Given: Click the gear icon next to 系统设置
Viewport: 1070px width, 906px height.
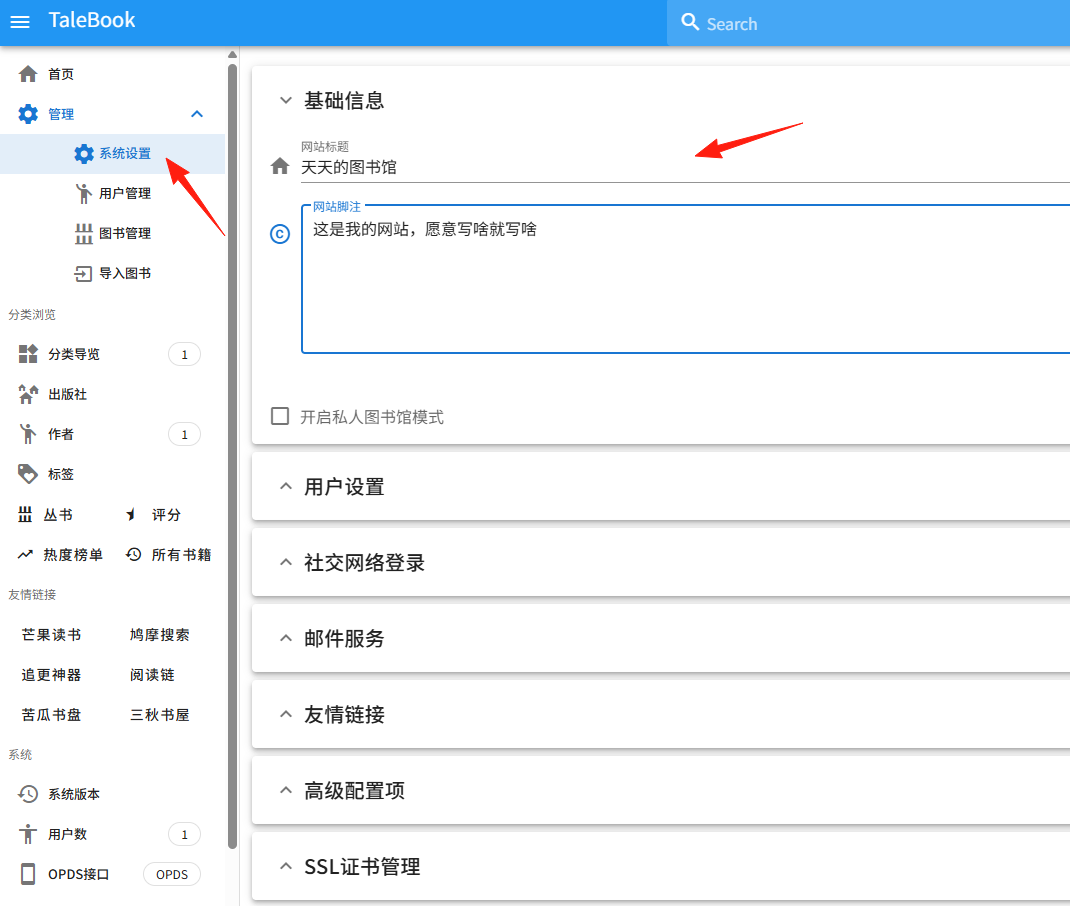Looking at the screenshot, I should pyautogui.click(x=83, y=154).
